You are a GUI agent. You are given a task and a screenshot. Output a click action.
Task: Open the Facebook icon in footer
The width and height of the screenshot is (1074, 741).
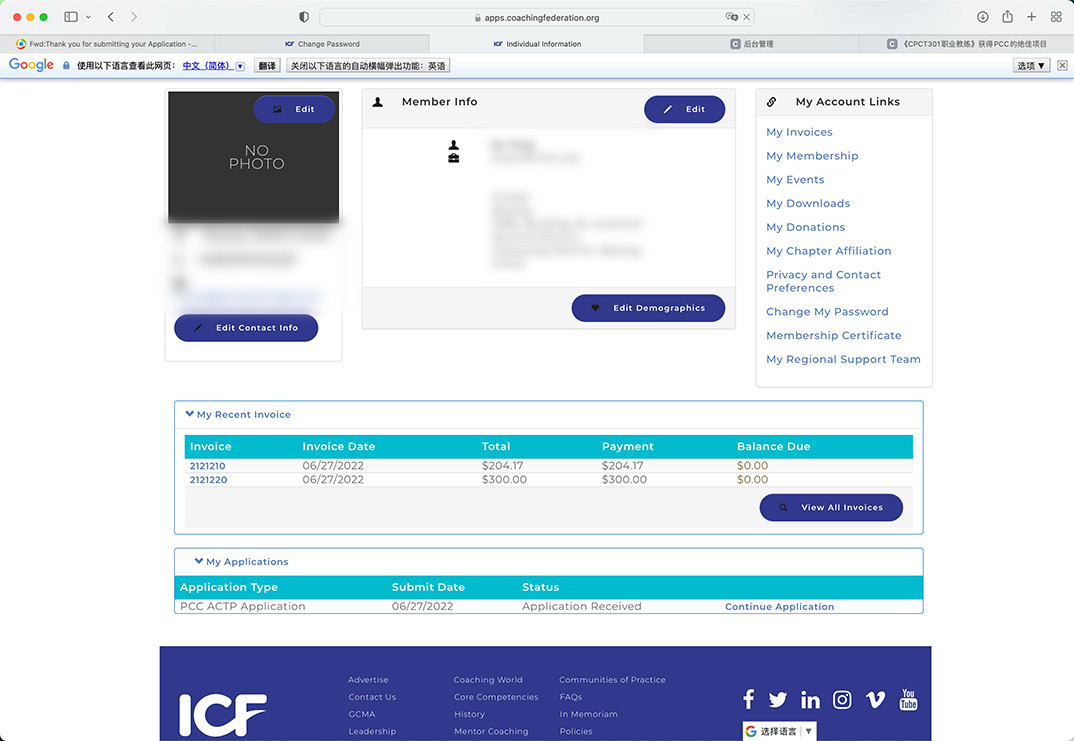pyautogui.click(x=748, y=700)
